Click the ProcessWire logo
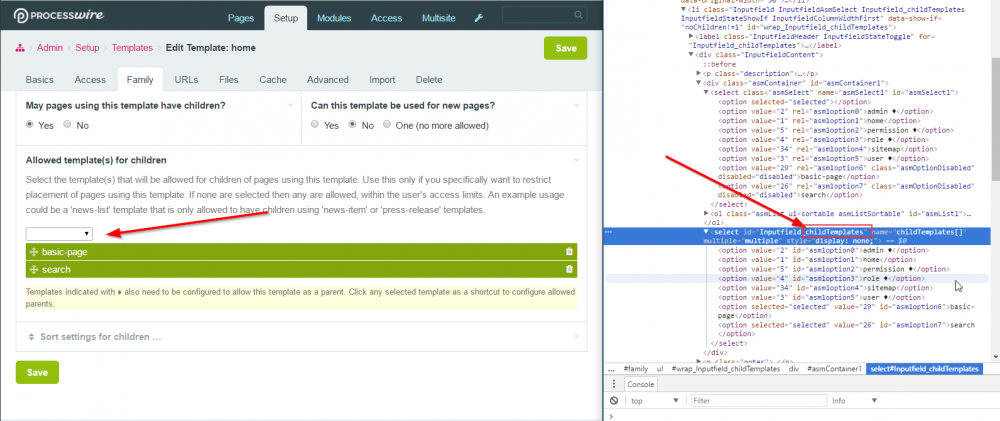The image size is (1000, 421). [59, 15]
